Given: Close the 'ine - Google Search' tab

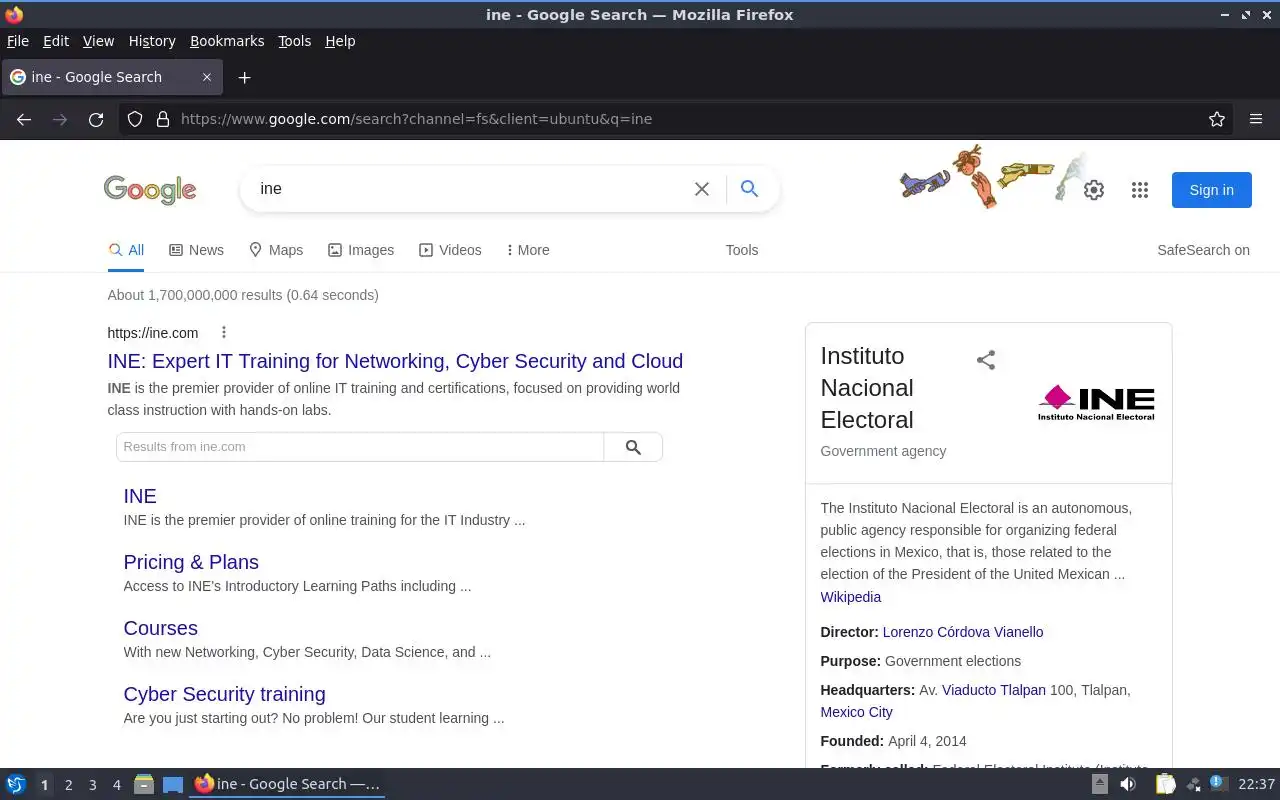Looking at the screenshot, I should (207, 77).
